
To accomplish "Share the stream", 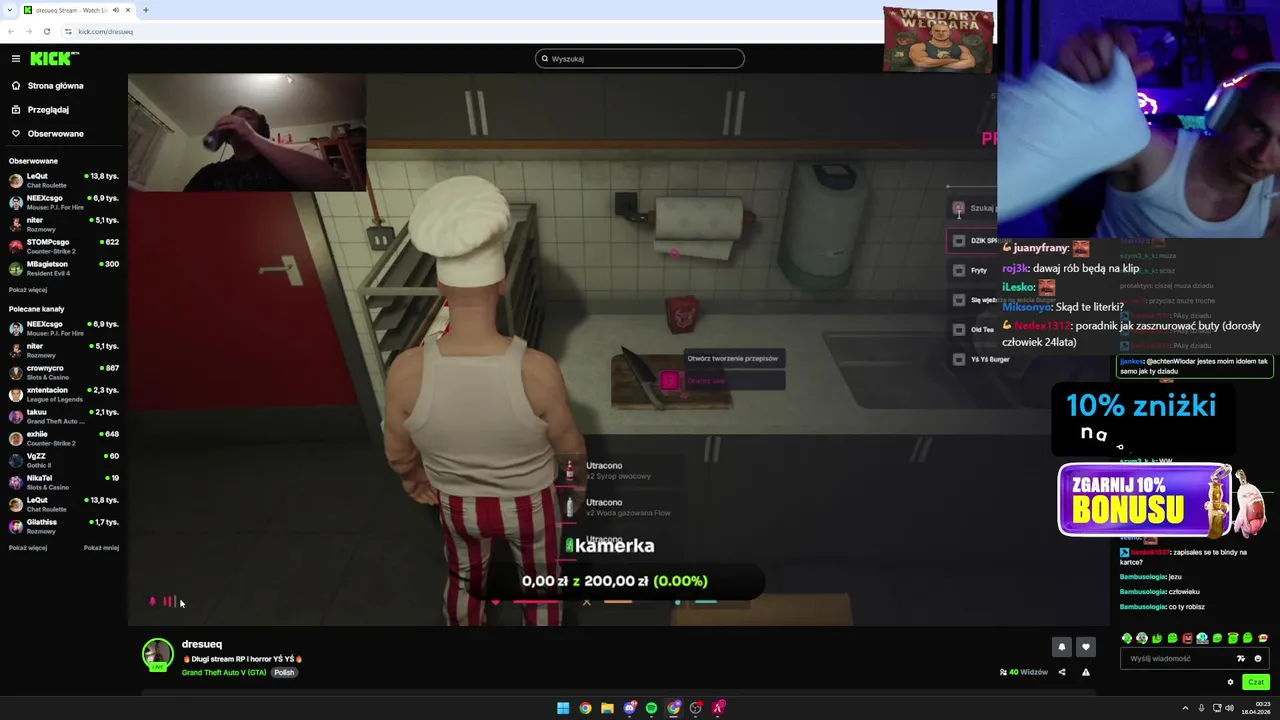I will [1062, 672].
